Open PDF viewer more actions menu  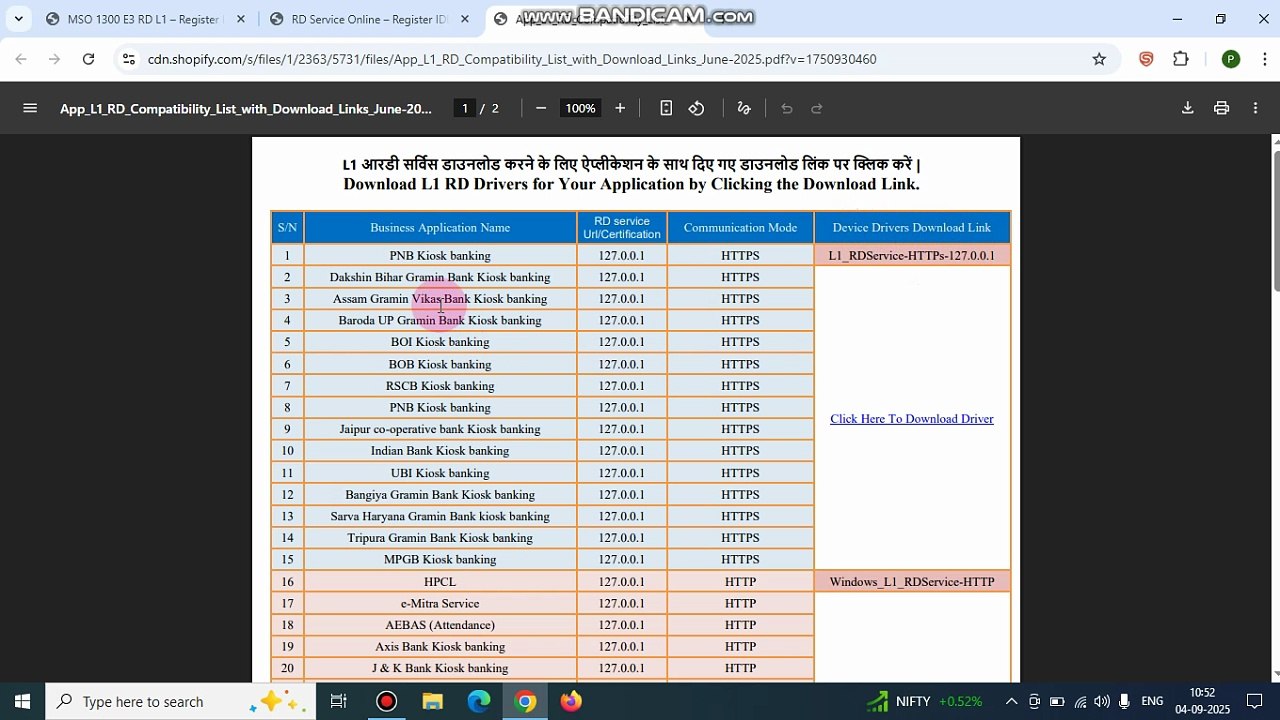pos(1255,108)
